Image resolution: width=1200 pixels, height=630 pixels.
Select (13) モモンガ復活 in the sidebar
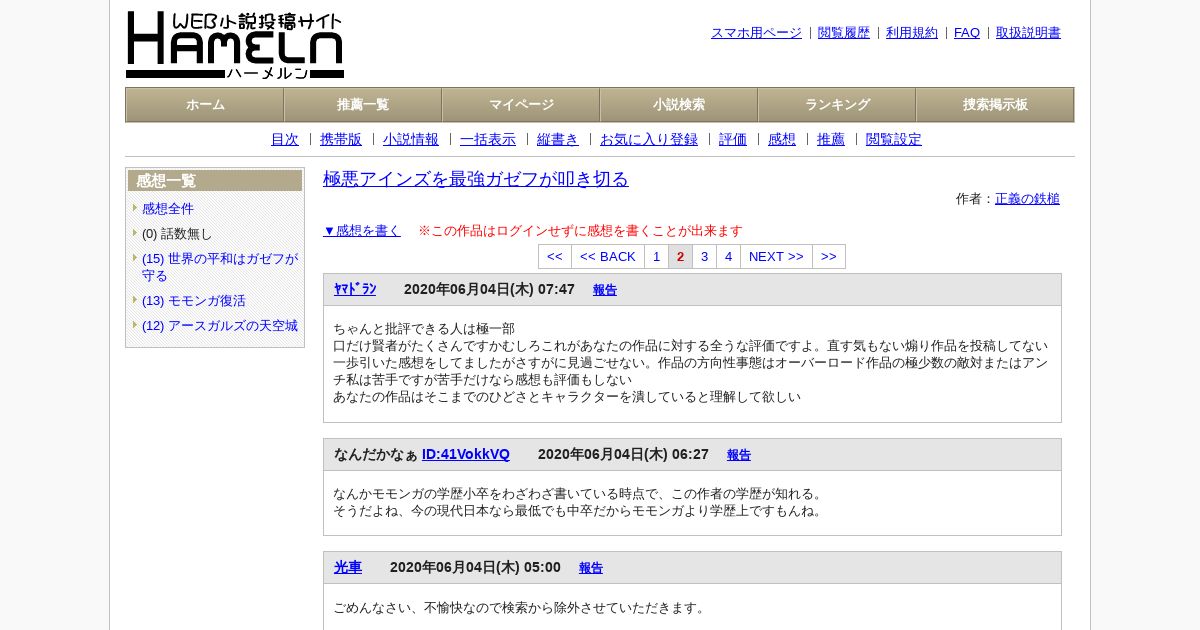click(193, 301)
